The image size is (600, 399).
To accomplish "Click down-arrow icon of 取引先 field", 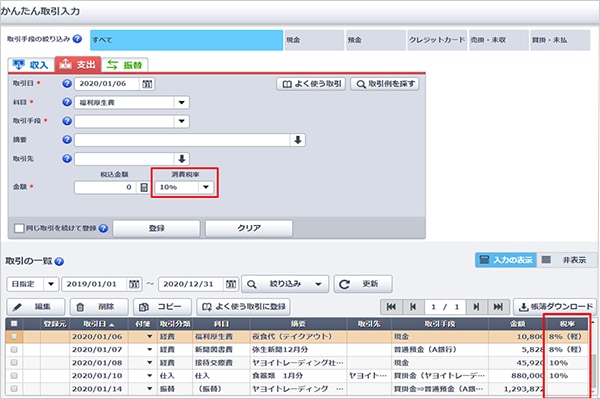I will pyautogui.click(x=182, y=159).
